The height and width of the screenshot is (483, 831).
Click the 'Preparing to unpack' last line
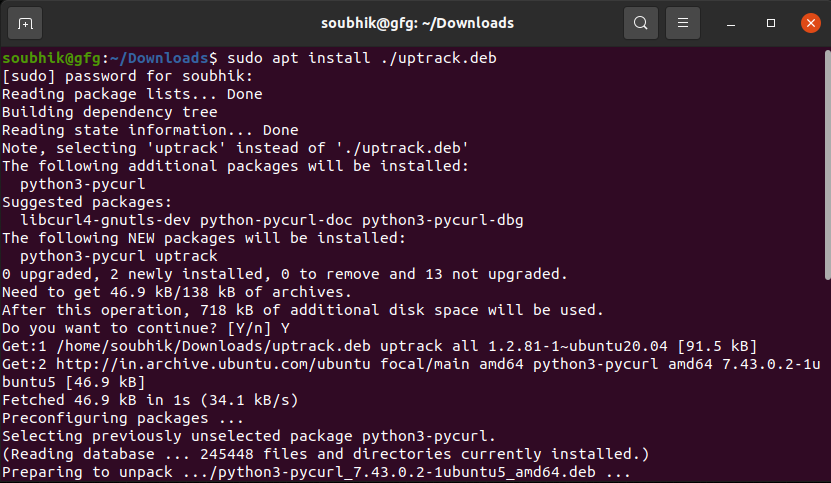(x=316, y=472)
